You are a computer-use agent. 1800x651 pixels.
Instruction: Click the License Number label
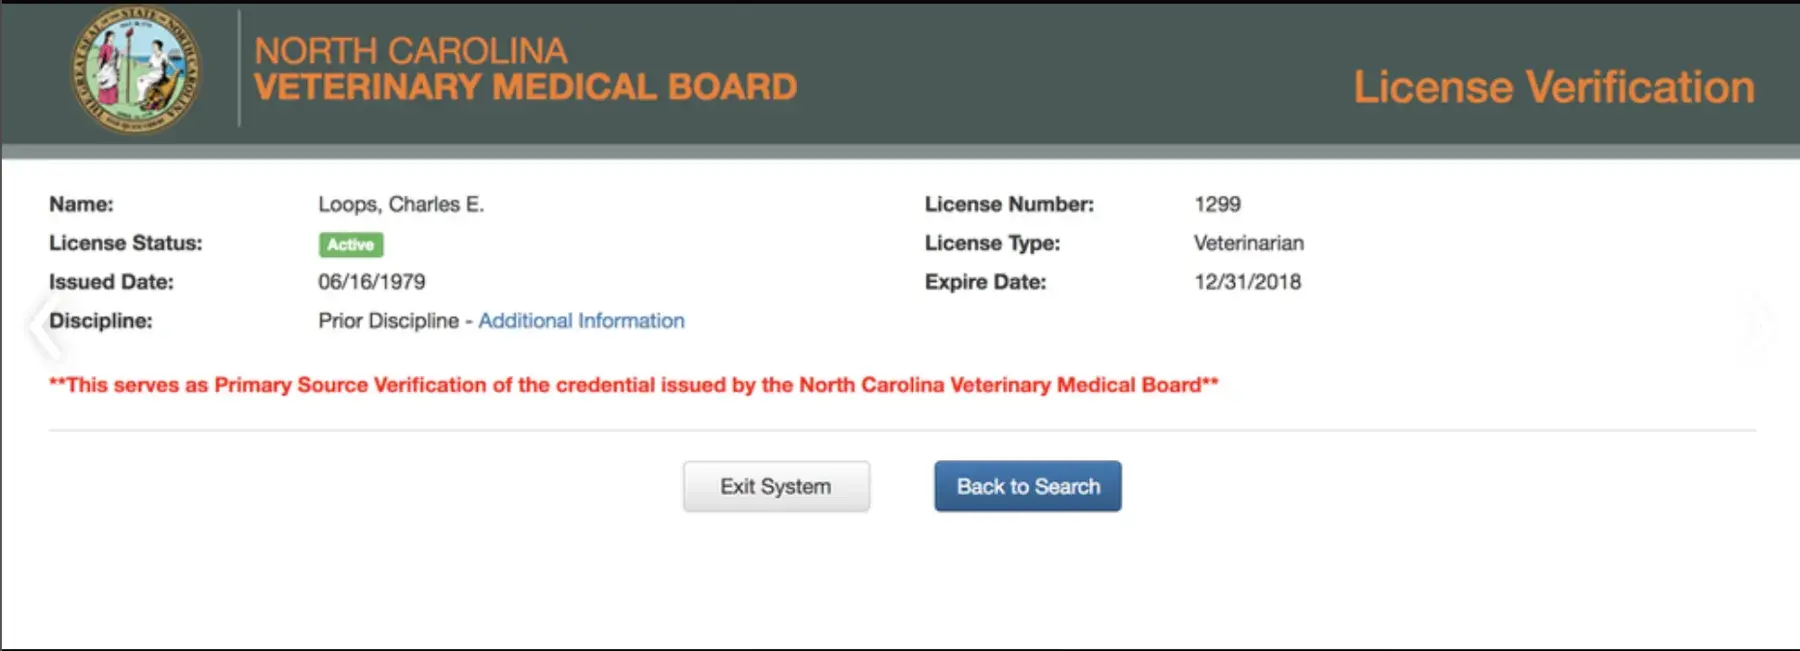pos(1009,204)
